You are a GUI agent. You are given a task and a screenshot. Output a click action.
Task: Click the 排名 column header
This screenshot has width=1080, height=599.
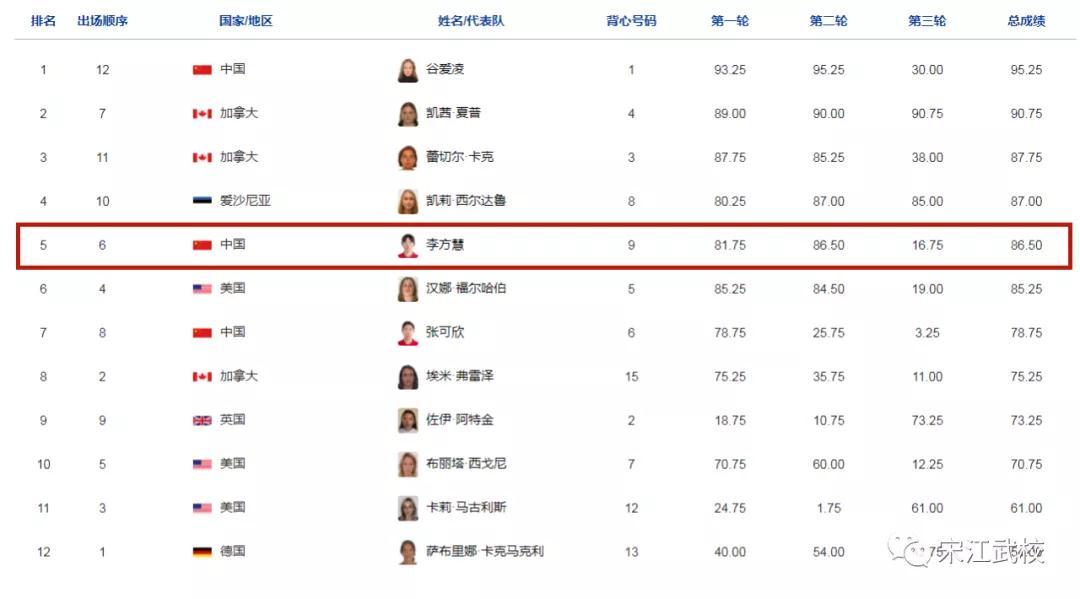point(43,21)
